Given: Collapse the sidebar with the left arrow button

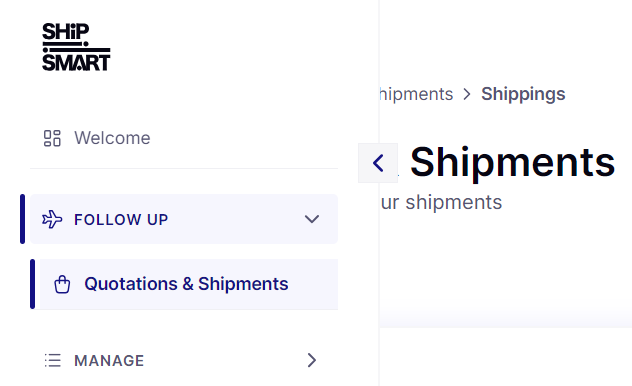Looking at the screenshot, I should click(x=378, y=163).
